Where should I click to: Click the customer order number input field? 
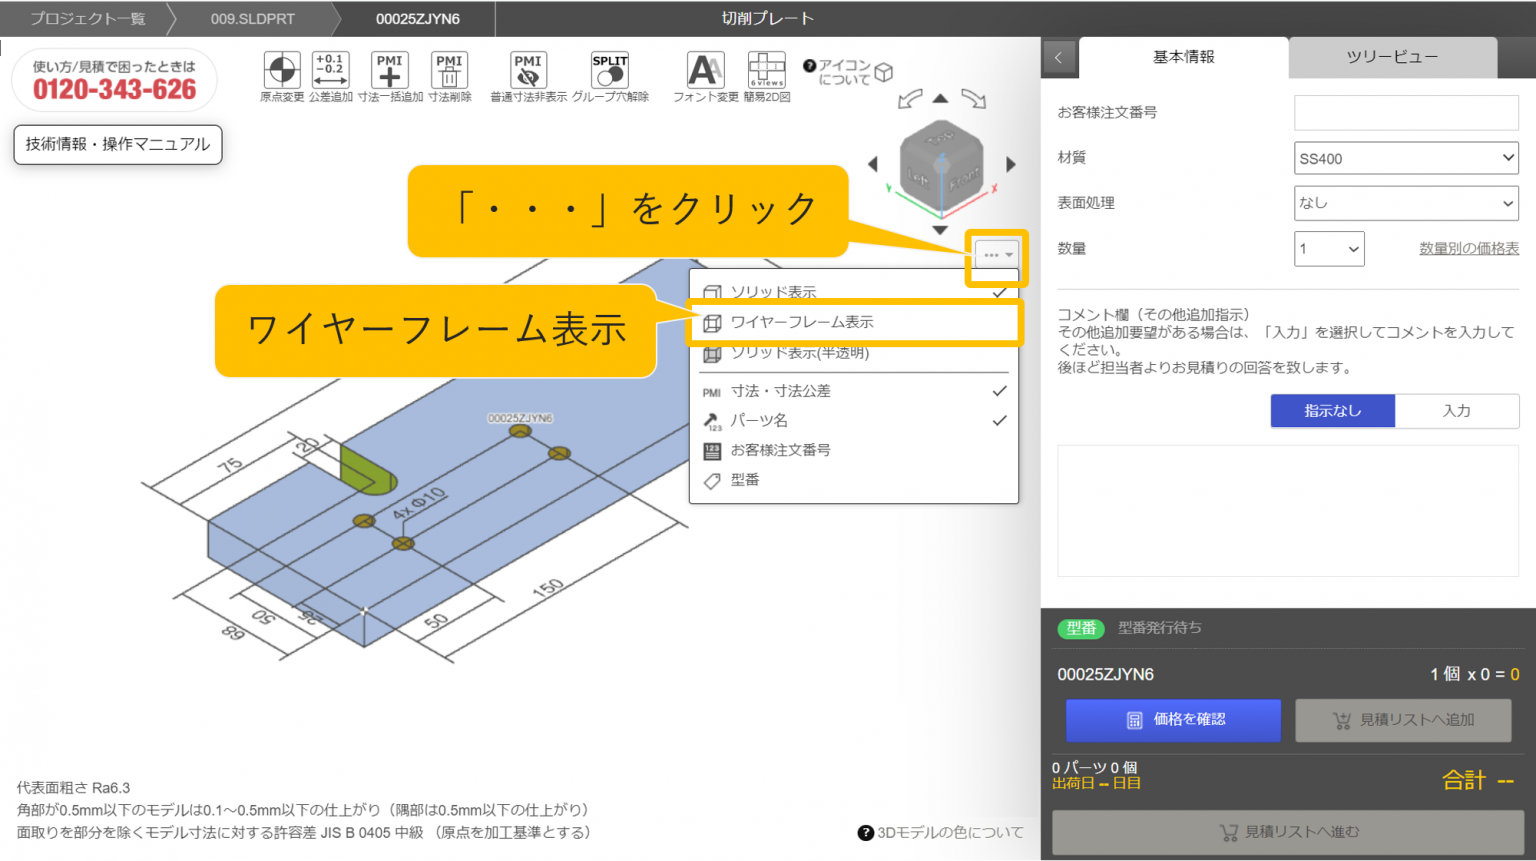click(x=1405, y=112)
